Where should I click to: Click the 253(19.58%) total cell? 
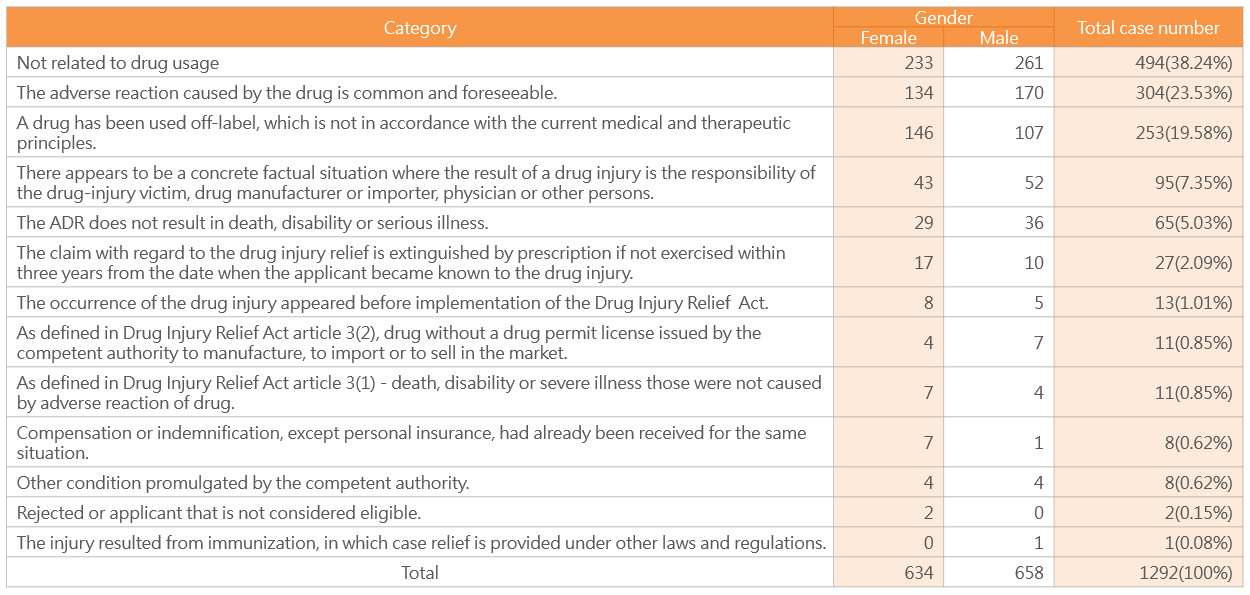pos(1148,132)
